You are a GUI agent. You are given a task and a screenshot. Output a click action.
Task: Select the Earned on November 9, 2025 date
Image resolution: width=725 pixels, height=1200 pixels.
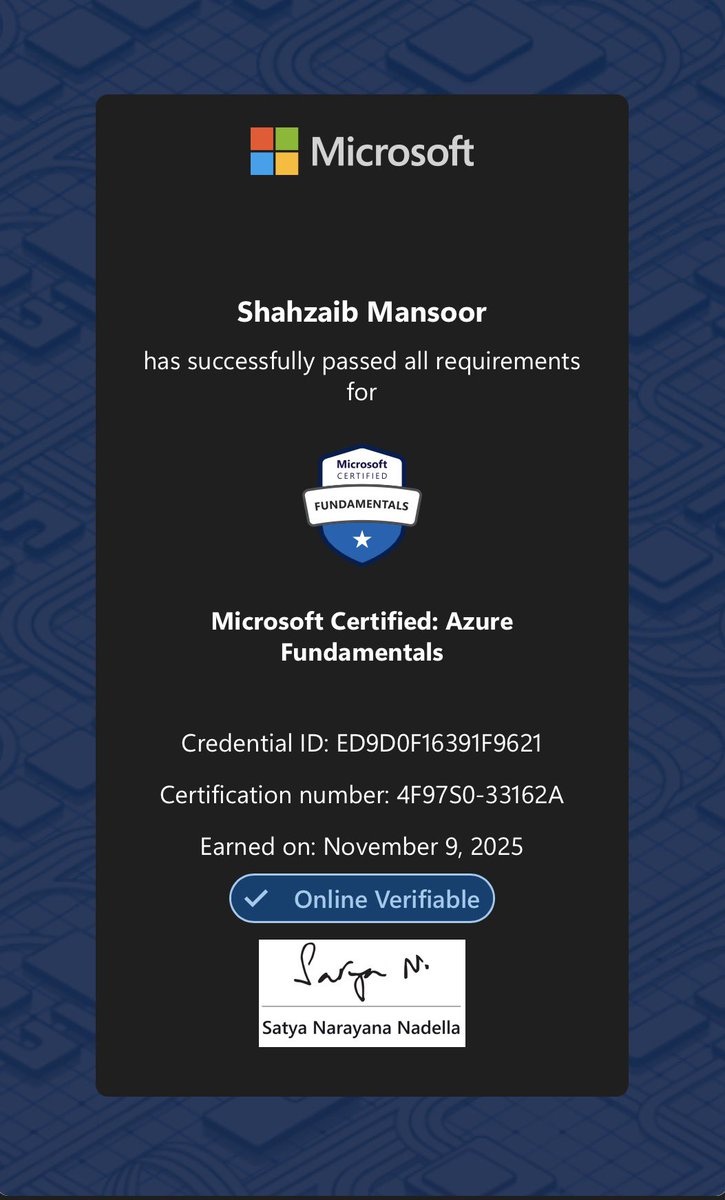tap(362, 847)
